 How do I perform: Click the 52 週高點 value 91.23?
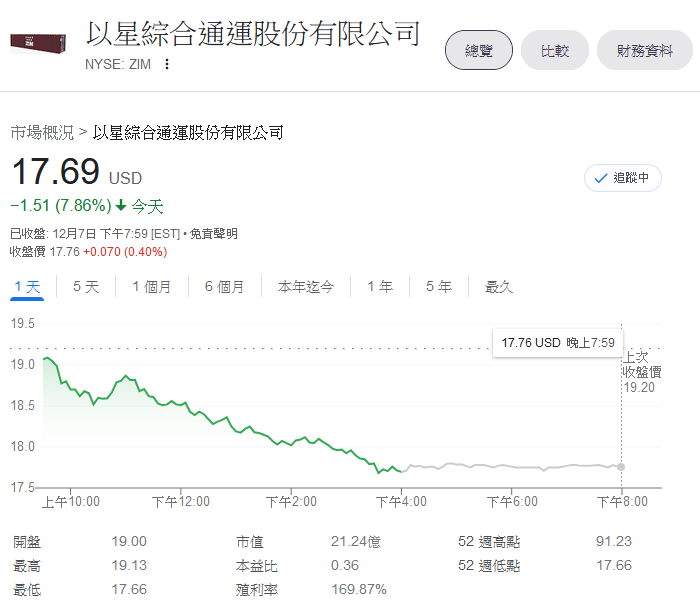[614, 541]
